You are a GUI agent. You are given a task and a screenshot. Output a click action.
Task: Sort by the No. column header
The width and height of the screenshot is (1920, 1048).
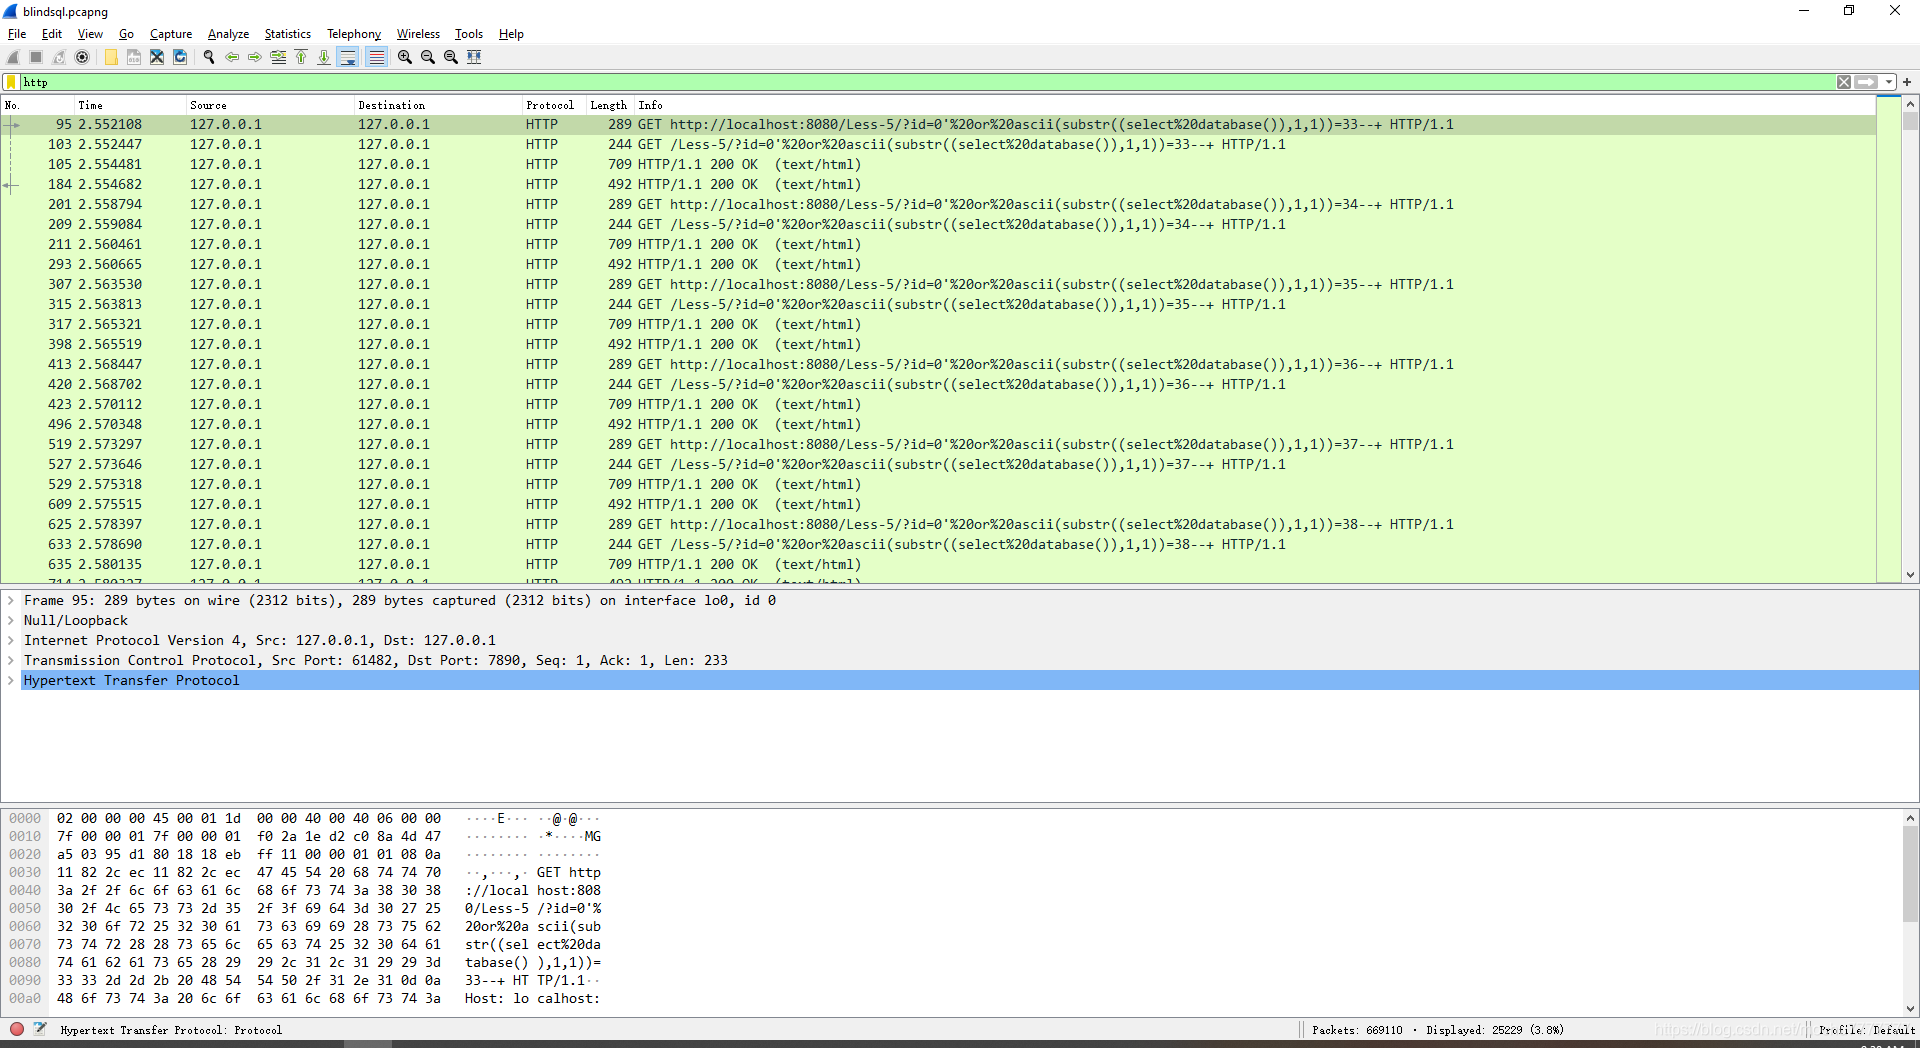[37, 105]
